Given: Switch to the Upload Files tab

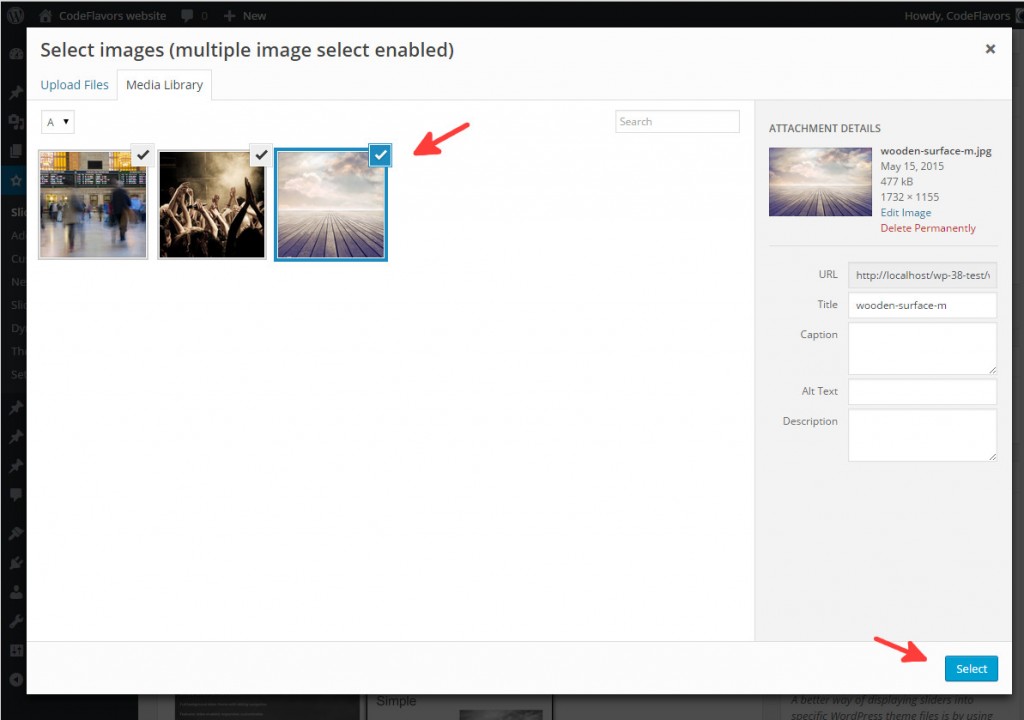Looking at the screenshot, I should (74, 85).
